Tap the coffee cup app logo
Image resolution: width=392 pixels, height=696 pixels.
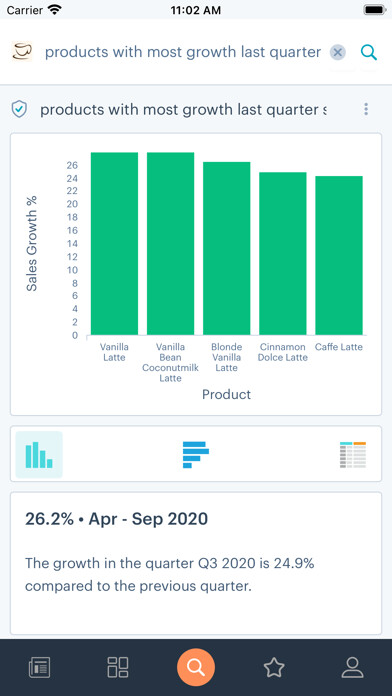[x=22, y=52]
